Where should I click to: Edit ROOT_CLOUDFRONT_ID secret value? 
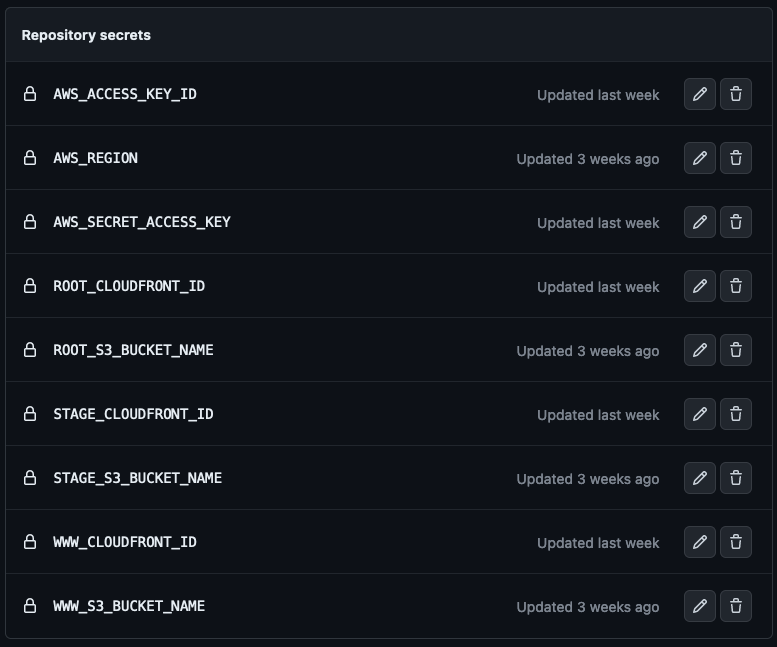click(700, 286)
